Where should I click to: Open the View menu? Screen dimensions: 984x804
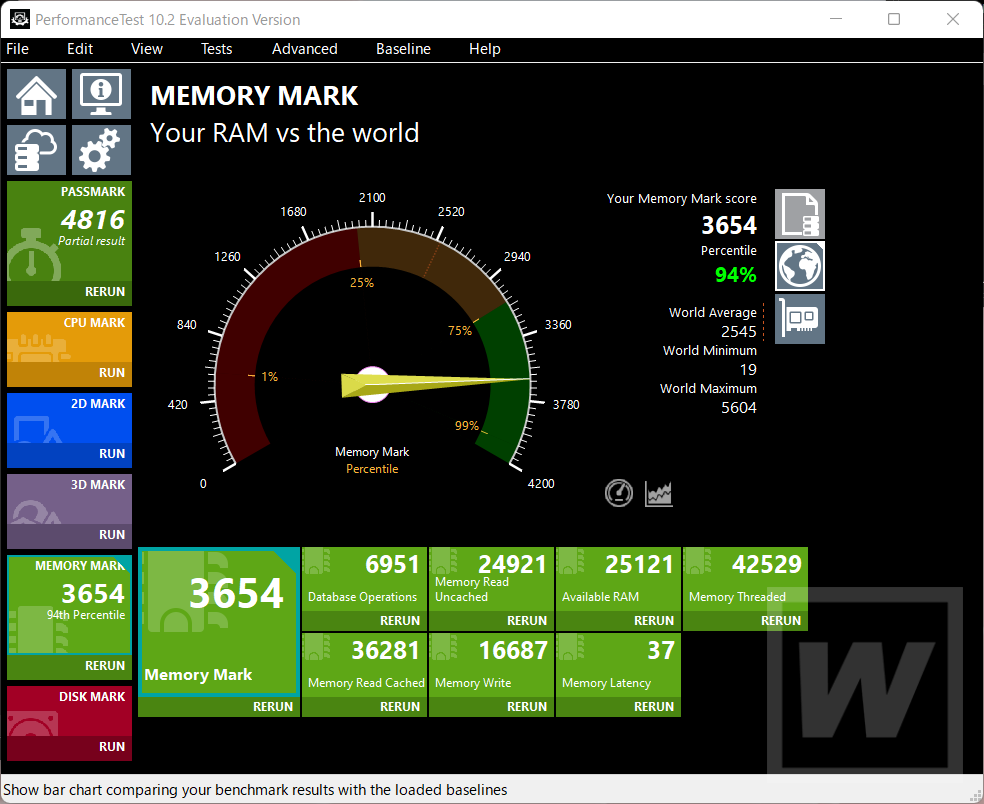[147, 49]
